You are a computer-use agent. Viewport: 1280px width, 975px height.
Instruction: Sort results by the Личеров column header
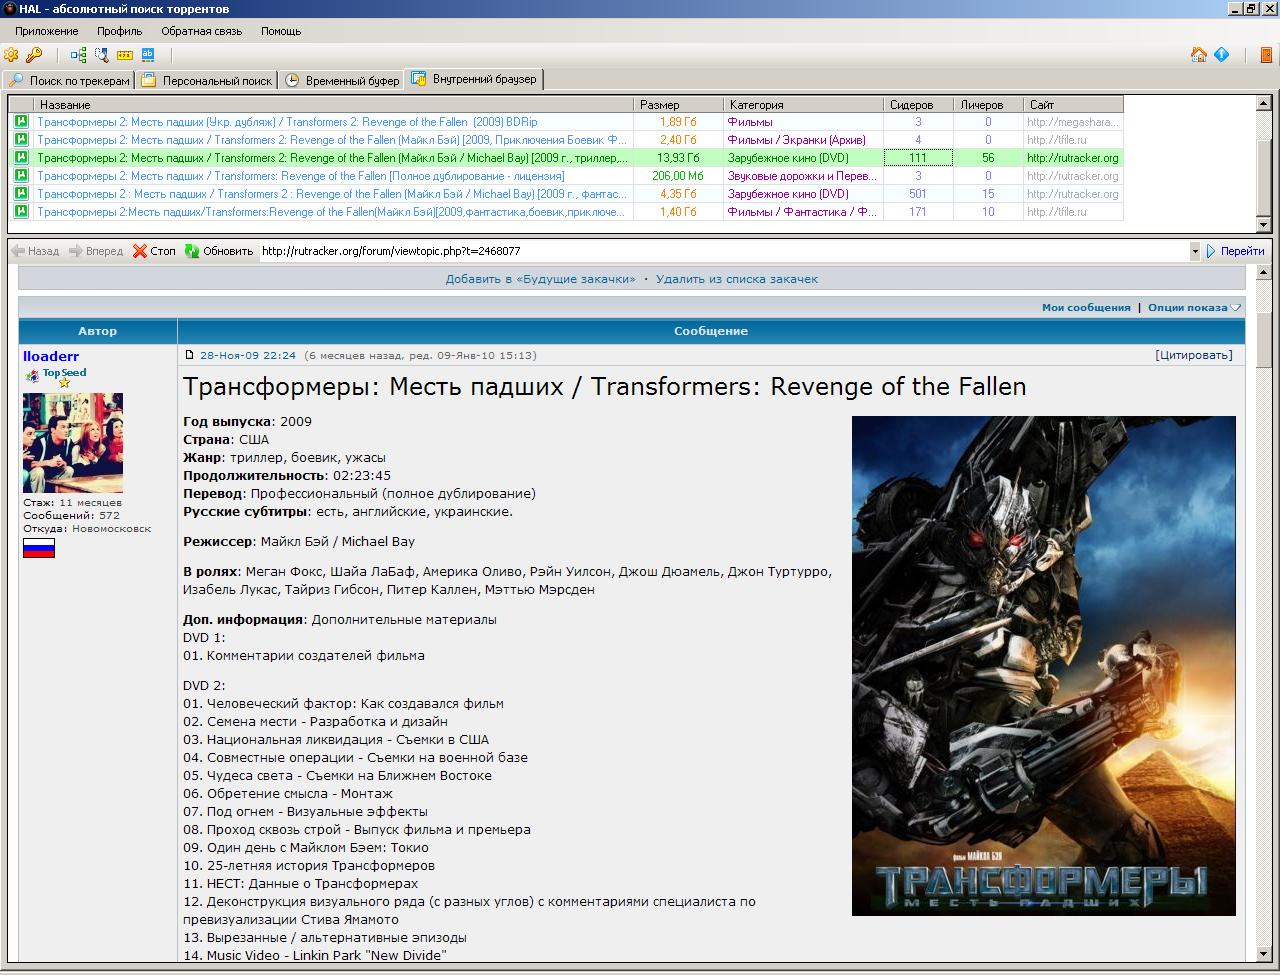[x=988, y=104]
